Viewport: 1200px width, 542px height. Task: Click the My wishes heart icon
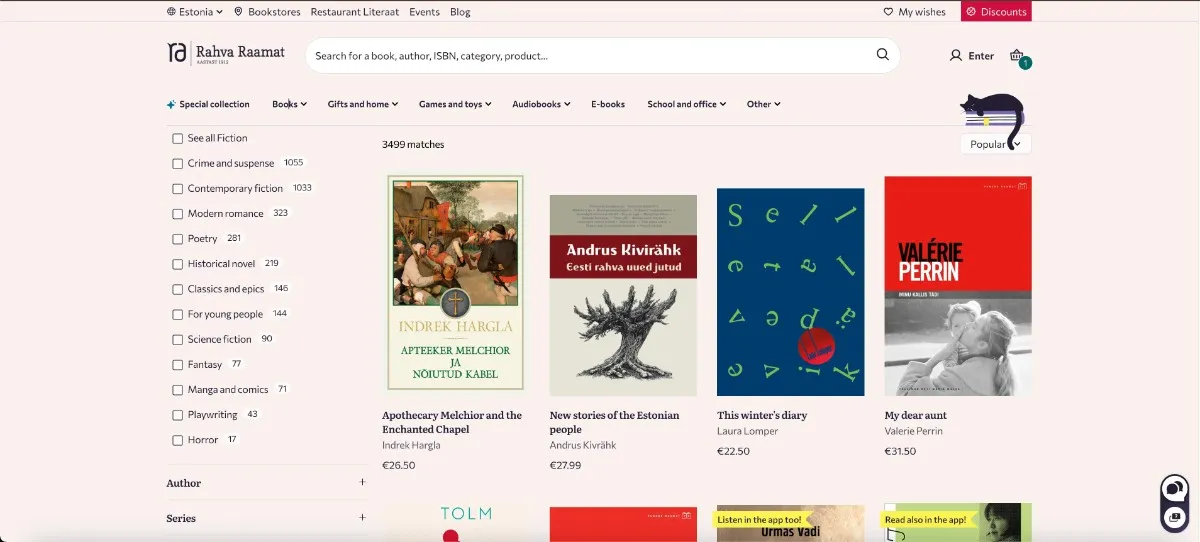pos(888,12)
